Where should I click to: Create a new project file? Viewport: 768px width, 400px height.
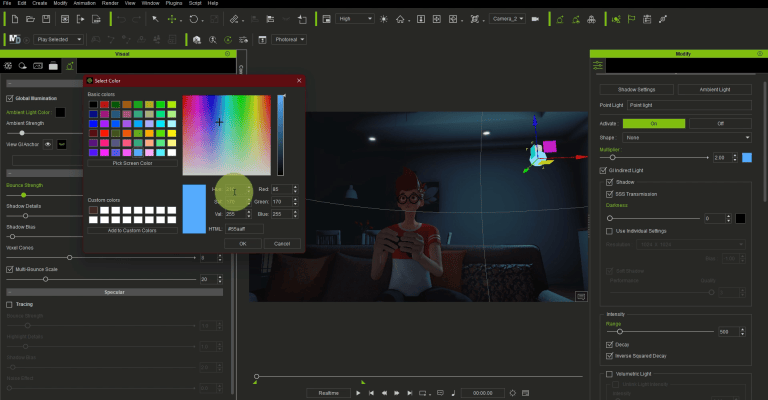15,19
